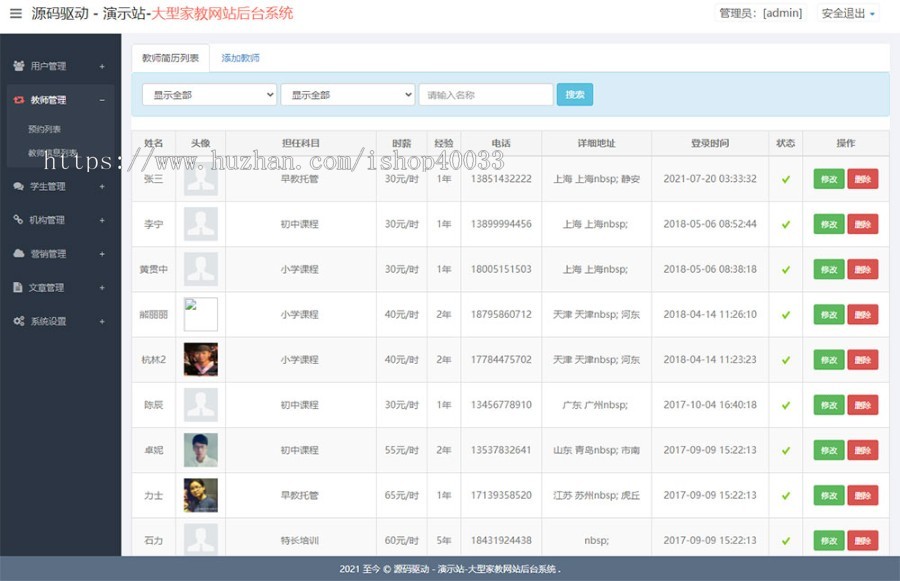The height and width of the screenshot is (581, 900).
Task: Open the second 显示全部 filter dropdown
Action: coord(347,95)
